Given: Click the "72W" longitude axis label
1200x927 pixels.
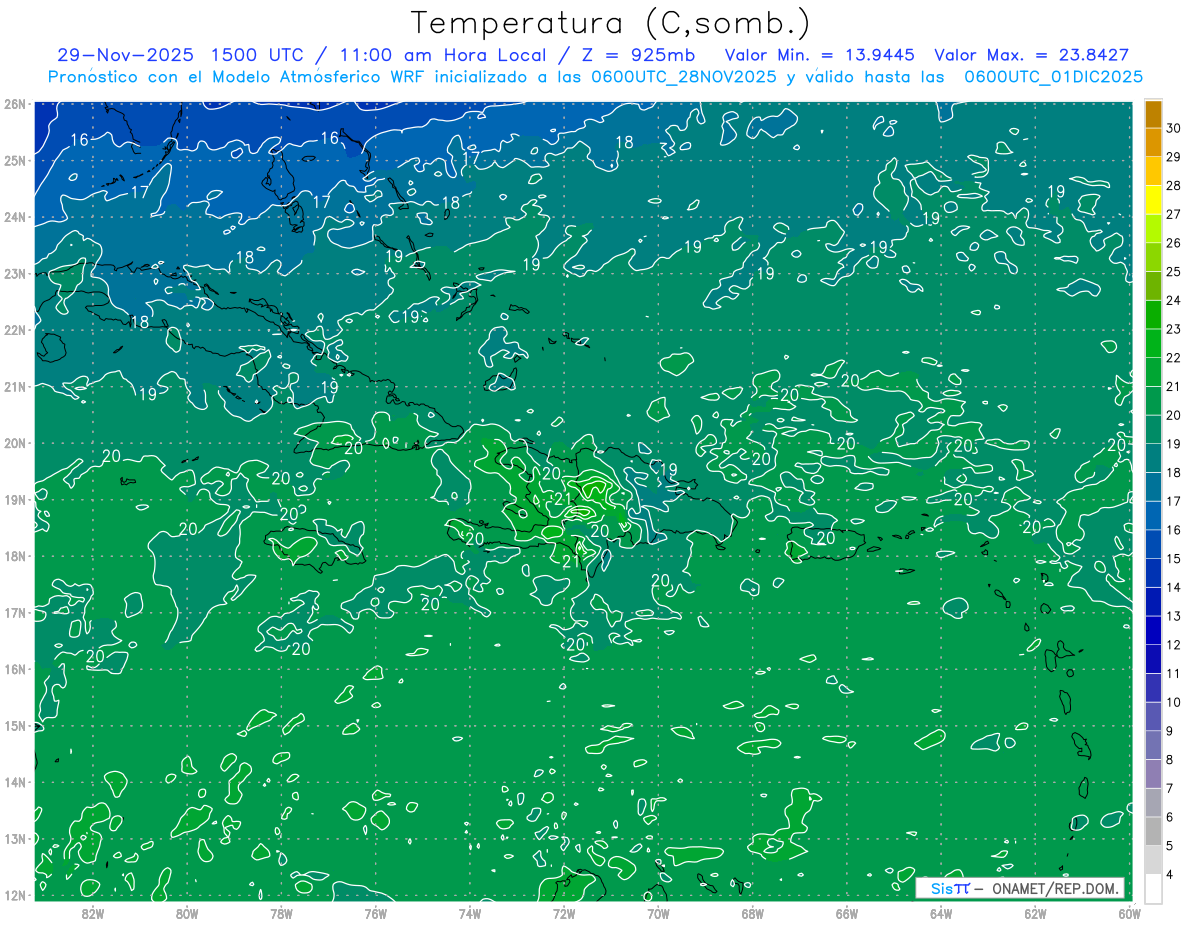Looking at the screenshot, I should 564,913.
